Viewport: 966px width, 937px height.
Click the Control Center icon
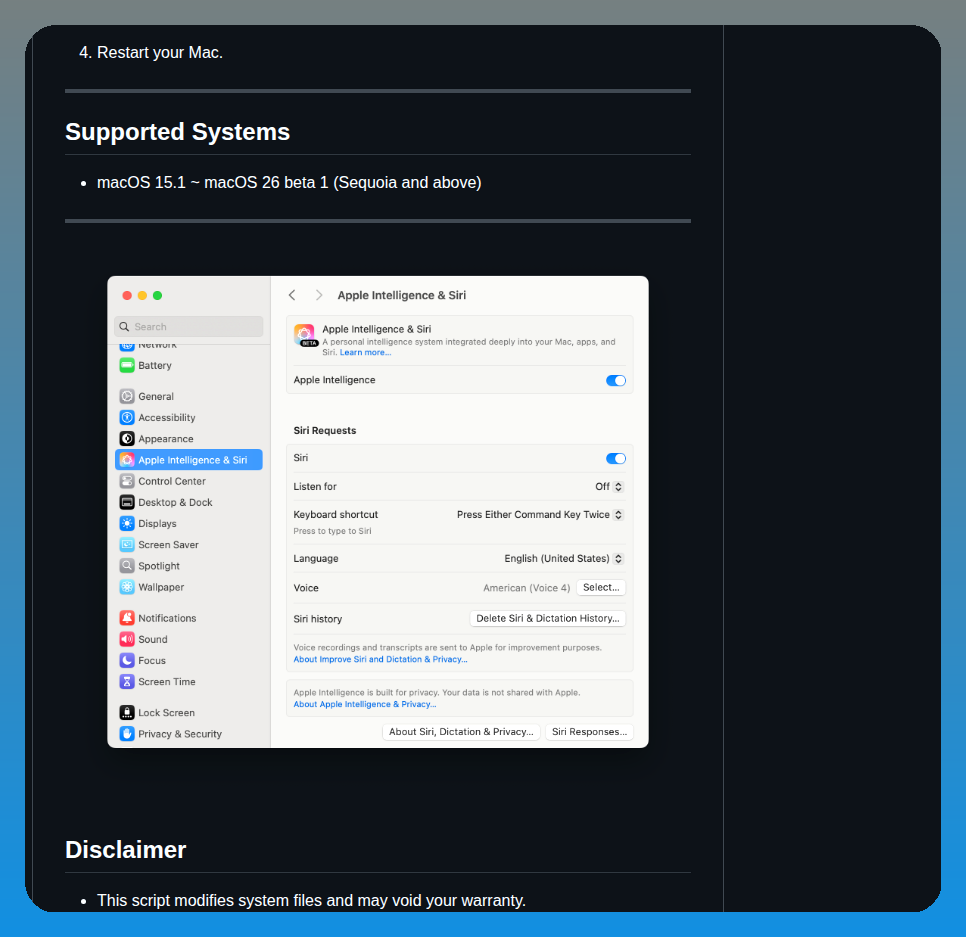point(127,481)
